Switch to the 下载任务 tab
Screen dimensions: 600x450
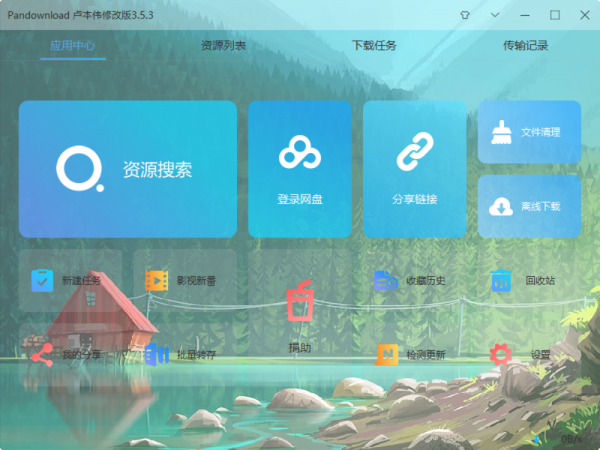click(374, 46)
